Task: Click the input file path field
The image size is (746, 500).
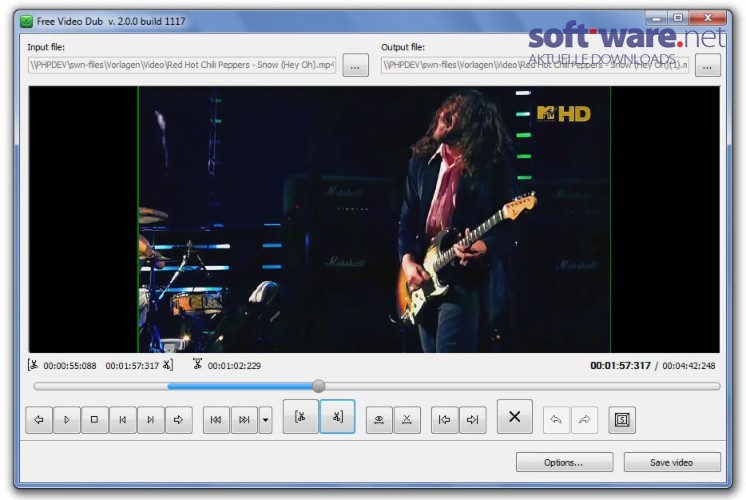Action: 182,65
